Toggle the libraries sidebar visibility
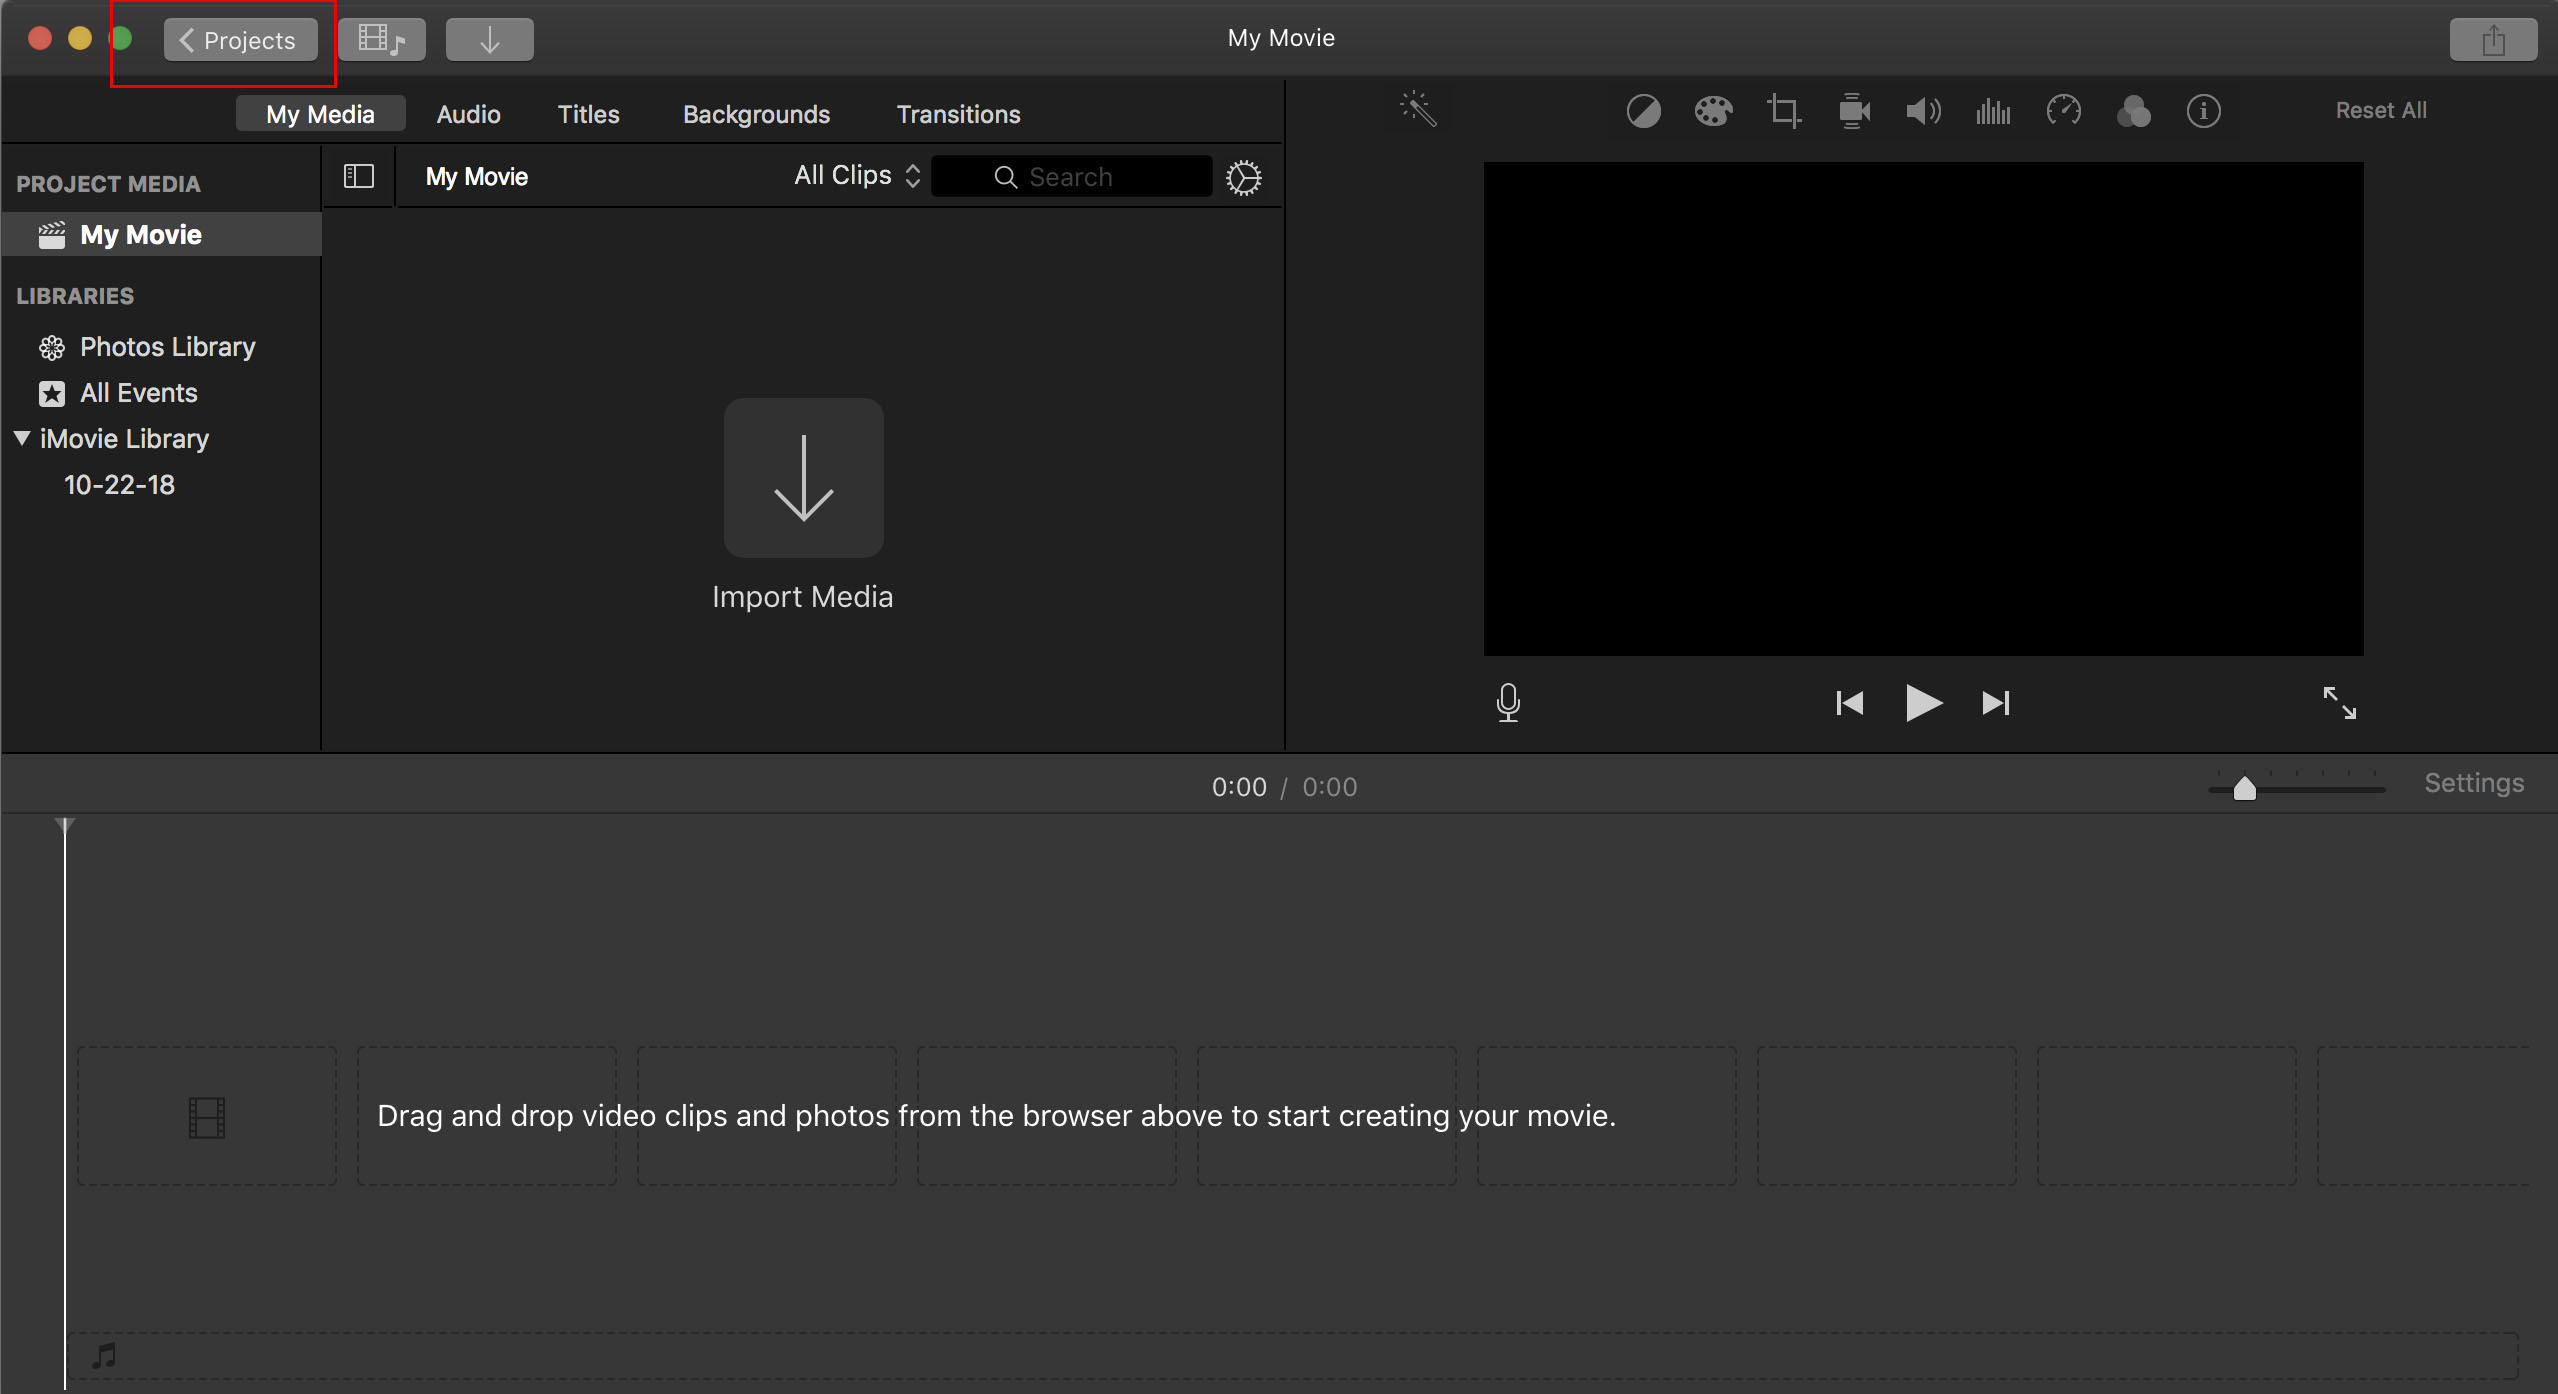This screenshot has height=1394, width=2558. pyautogui.click(x=358, y=177)
